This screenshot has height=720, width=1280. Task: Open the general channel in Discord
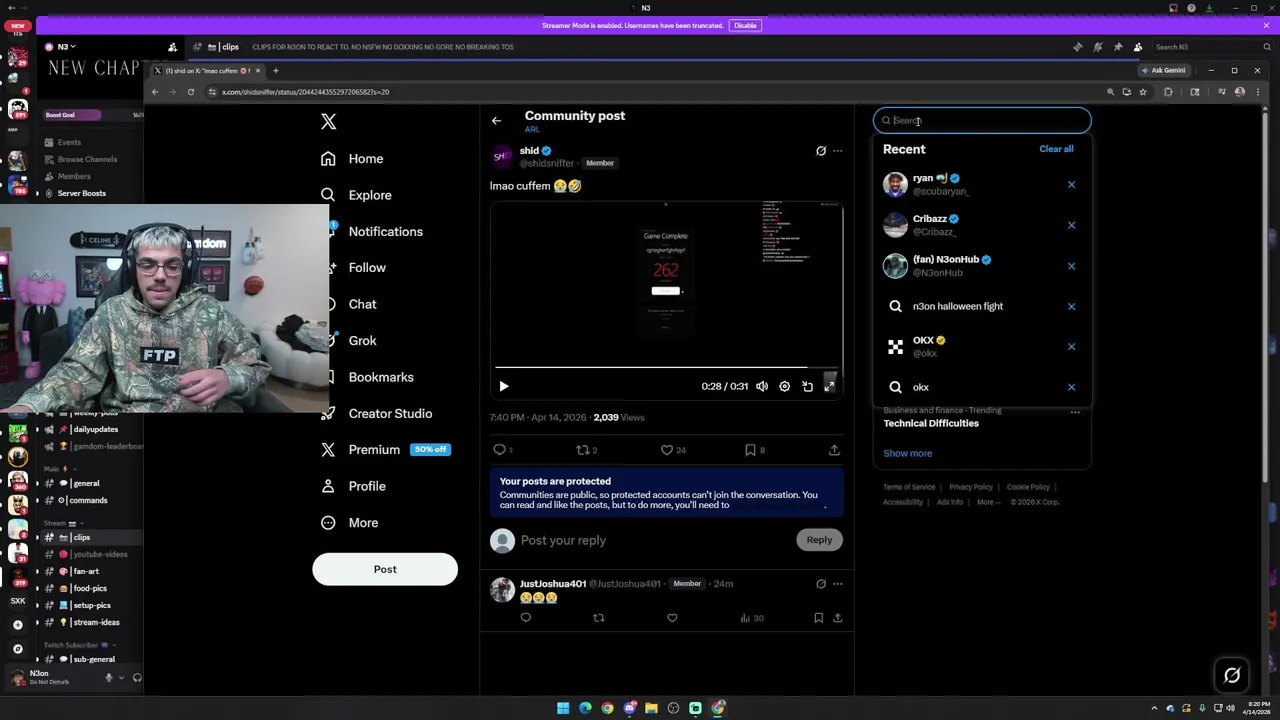[86, 483]
